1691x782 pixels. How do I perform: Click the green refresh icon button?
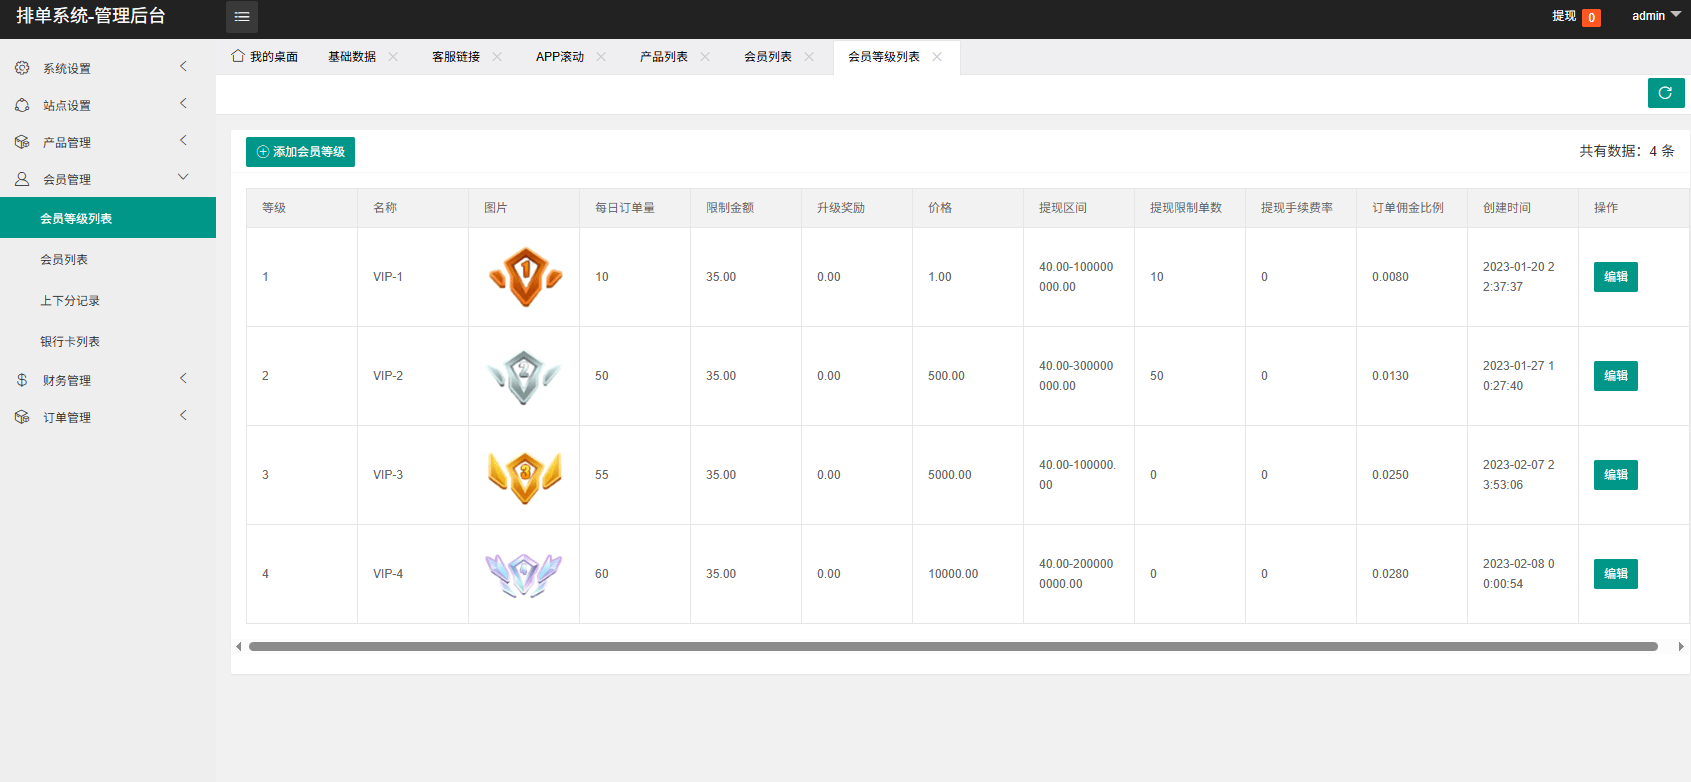point(1665,93)
